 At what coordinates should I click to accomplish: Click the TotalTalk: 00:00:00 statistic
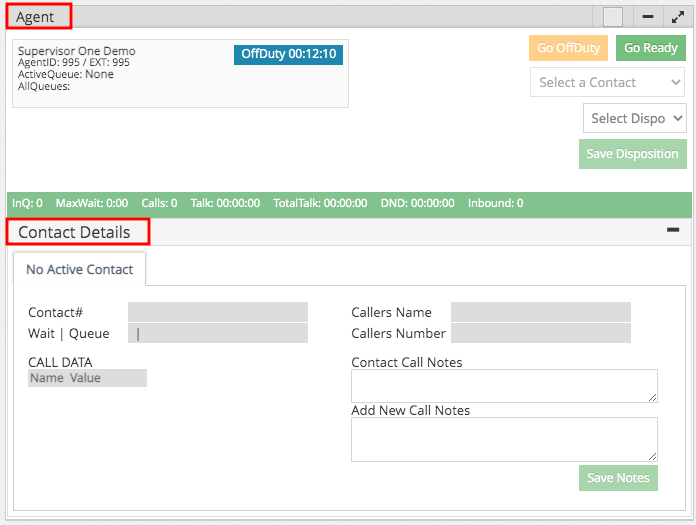click(320, 203)
